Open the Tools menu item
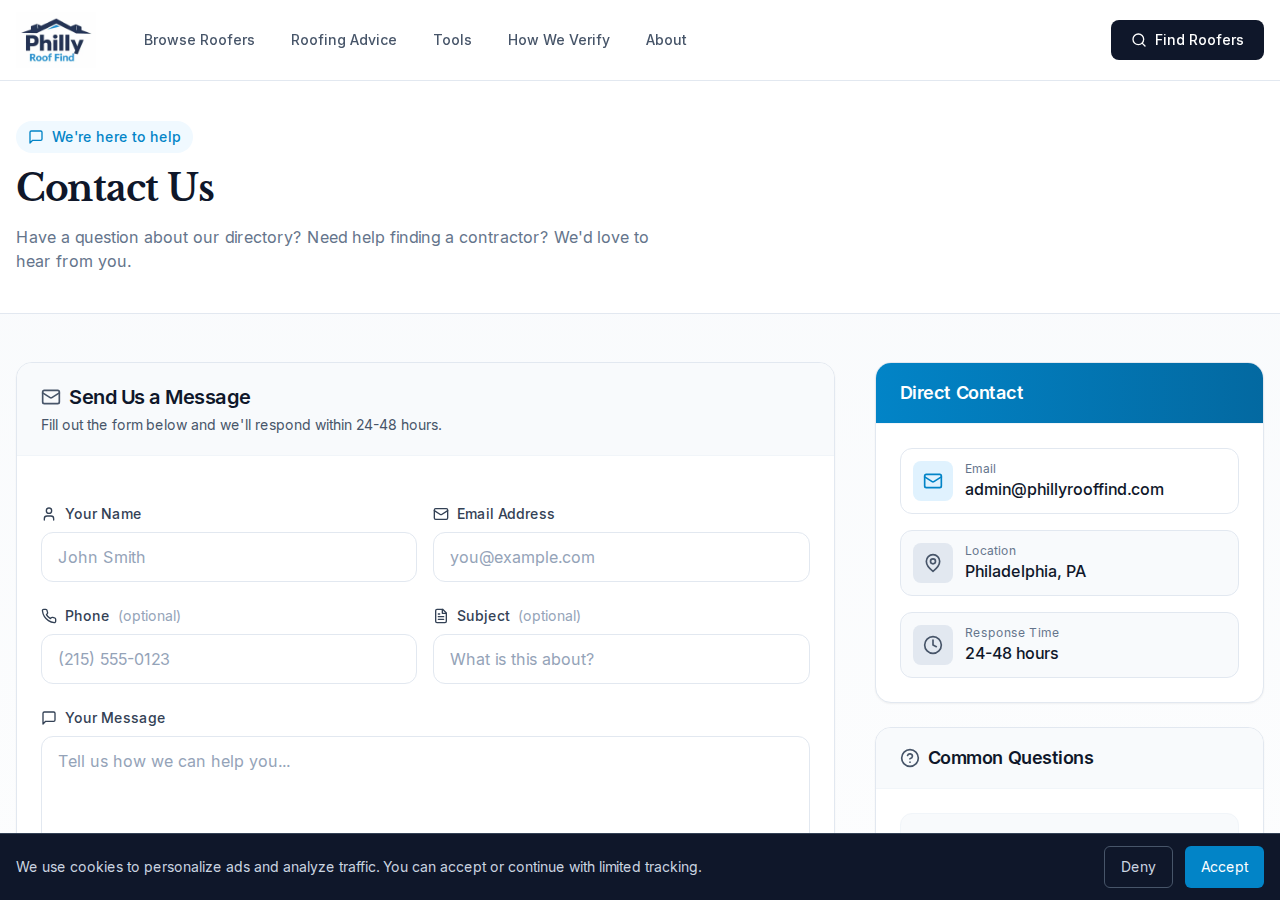1280x900 pixels. click(452, 40)
